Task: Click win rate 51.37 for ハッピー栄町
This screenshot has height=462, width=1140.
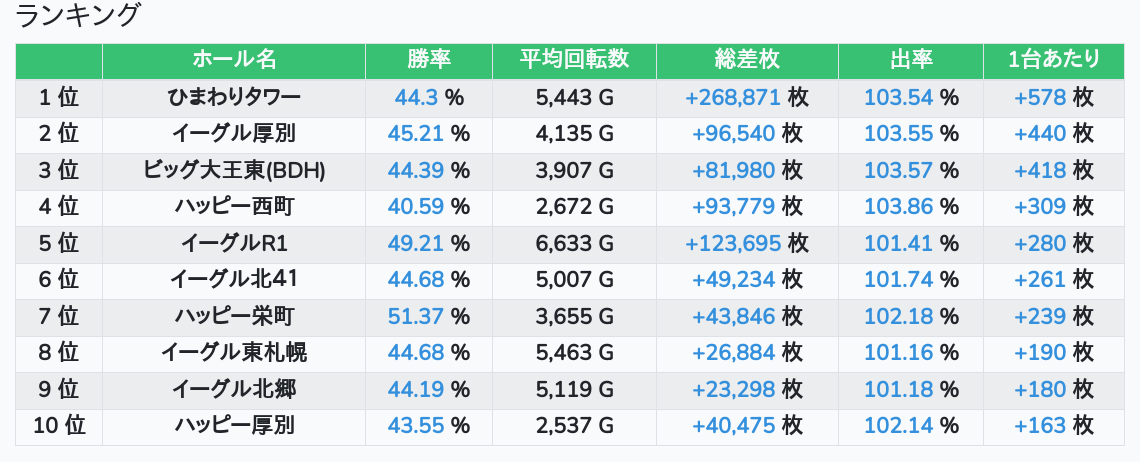Action: [415, 316]
